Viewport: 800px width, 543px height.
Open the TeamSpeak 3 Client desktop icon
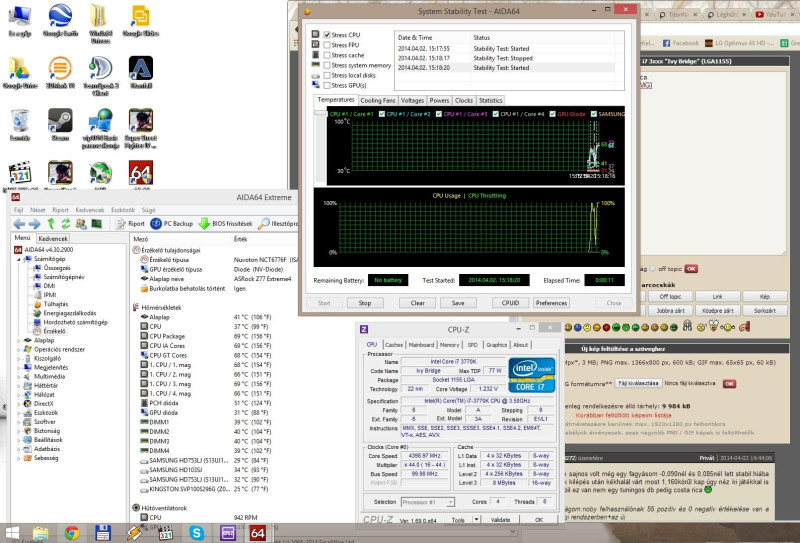[101, 75]
